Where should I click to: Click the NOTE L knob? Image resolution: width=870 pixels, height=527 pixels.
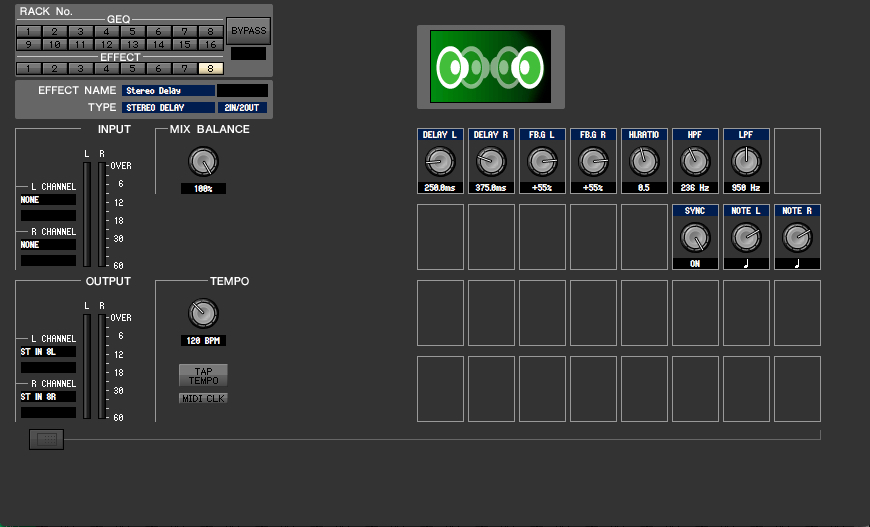pyautogui.click(x=746, y=237)
